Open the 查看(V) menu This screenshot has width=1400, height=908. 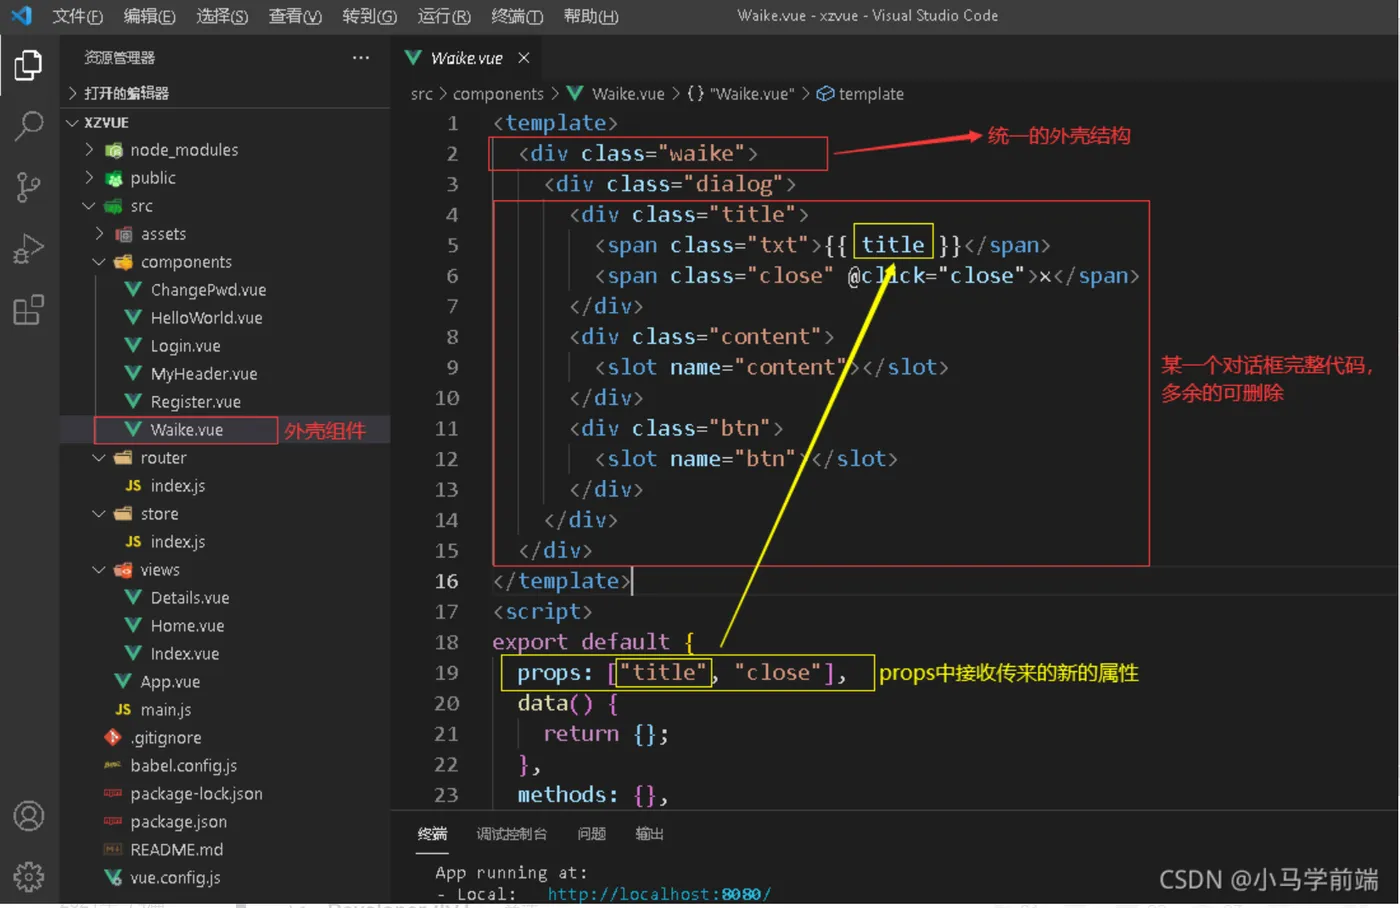tap(295, 16)
